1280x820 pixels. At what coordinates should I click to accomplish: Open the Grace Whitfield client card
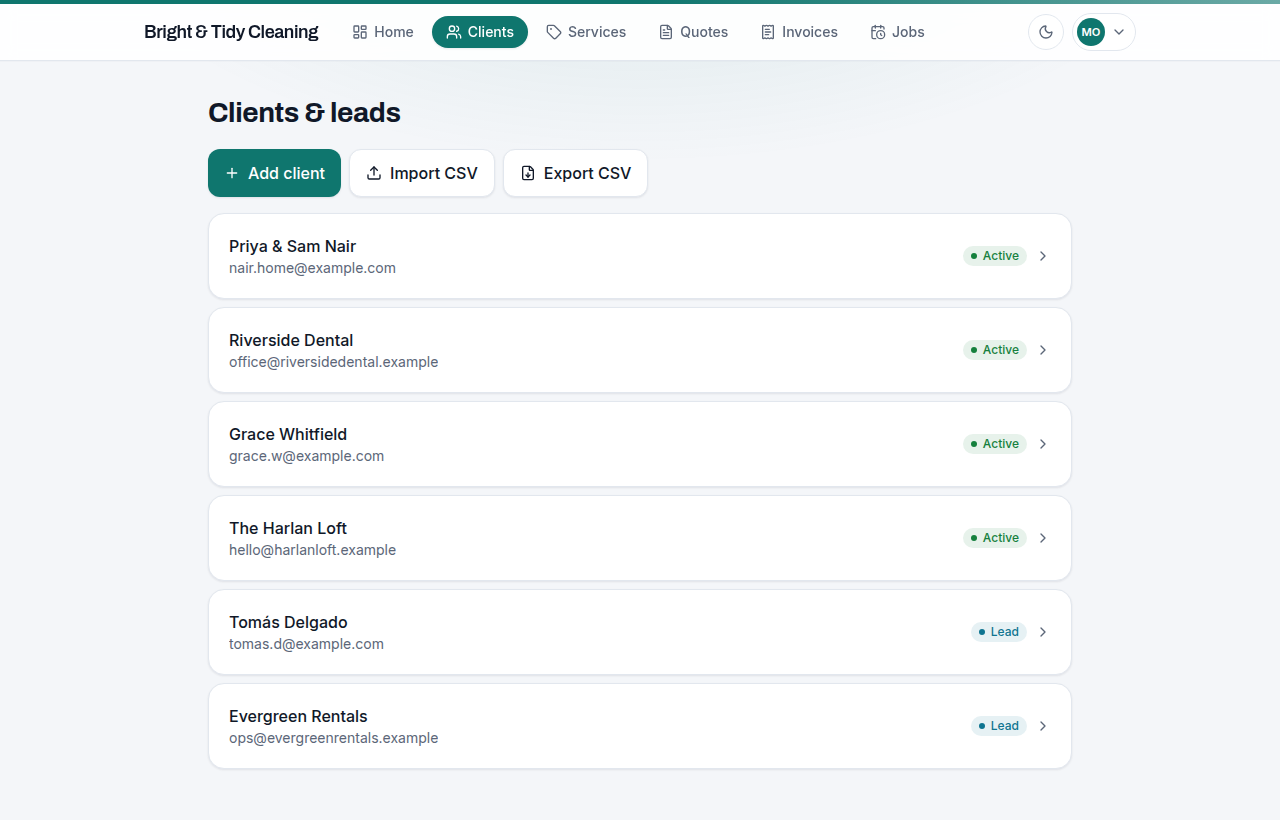[x=640, y=444]
